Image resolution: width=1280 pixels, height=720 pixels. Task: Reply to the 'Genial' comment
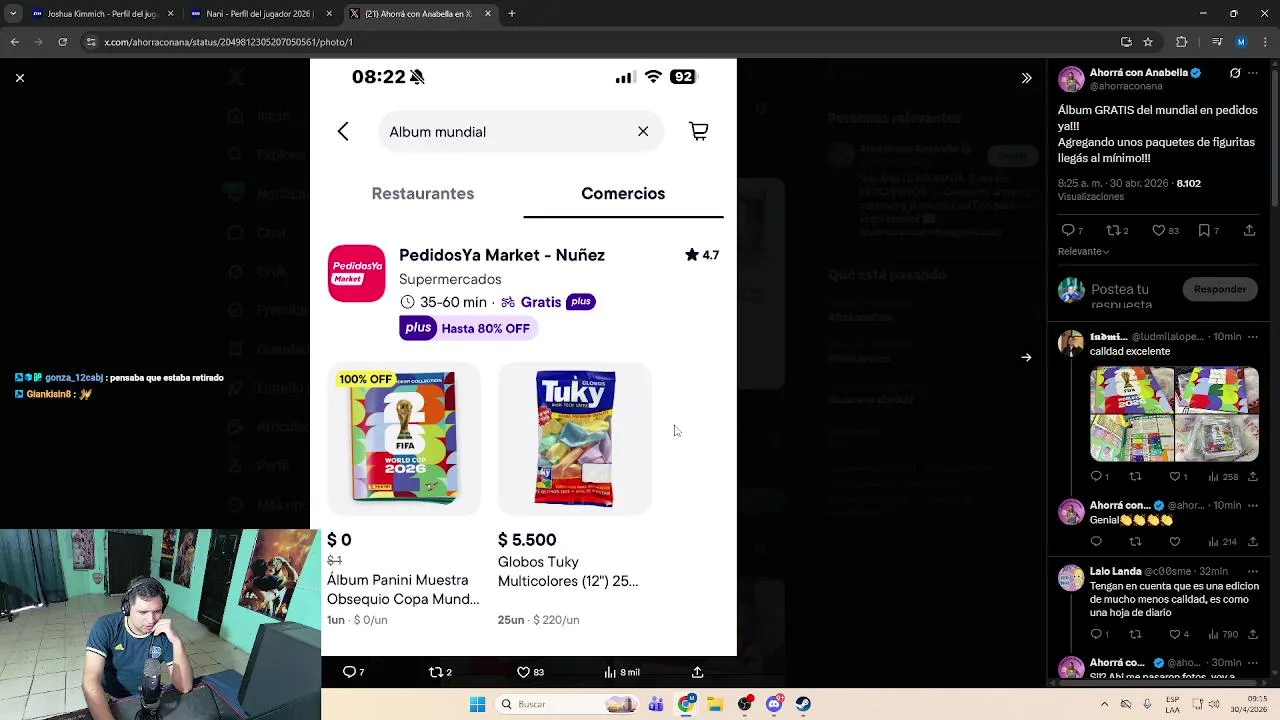(1096, 542)
